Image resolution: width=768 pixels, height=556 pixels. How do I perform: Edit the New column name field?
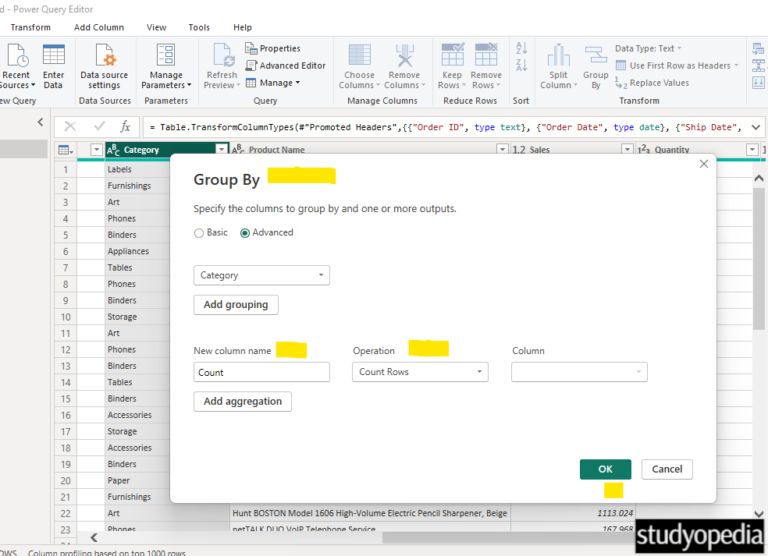[x=262, y=372]
